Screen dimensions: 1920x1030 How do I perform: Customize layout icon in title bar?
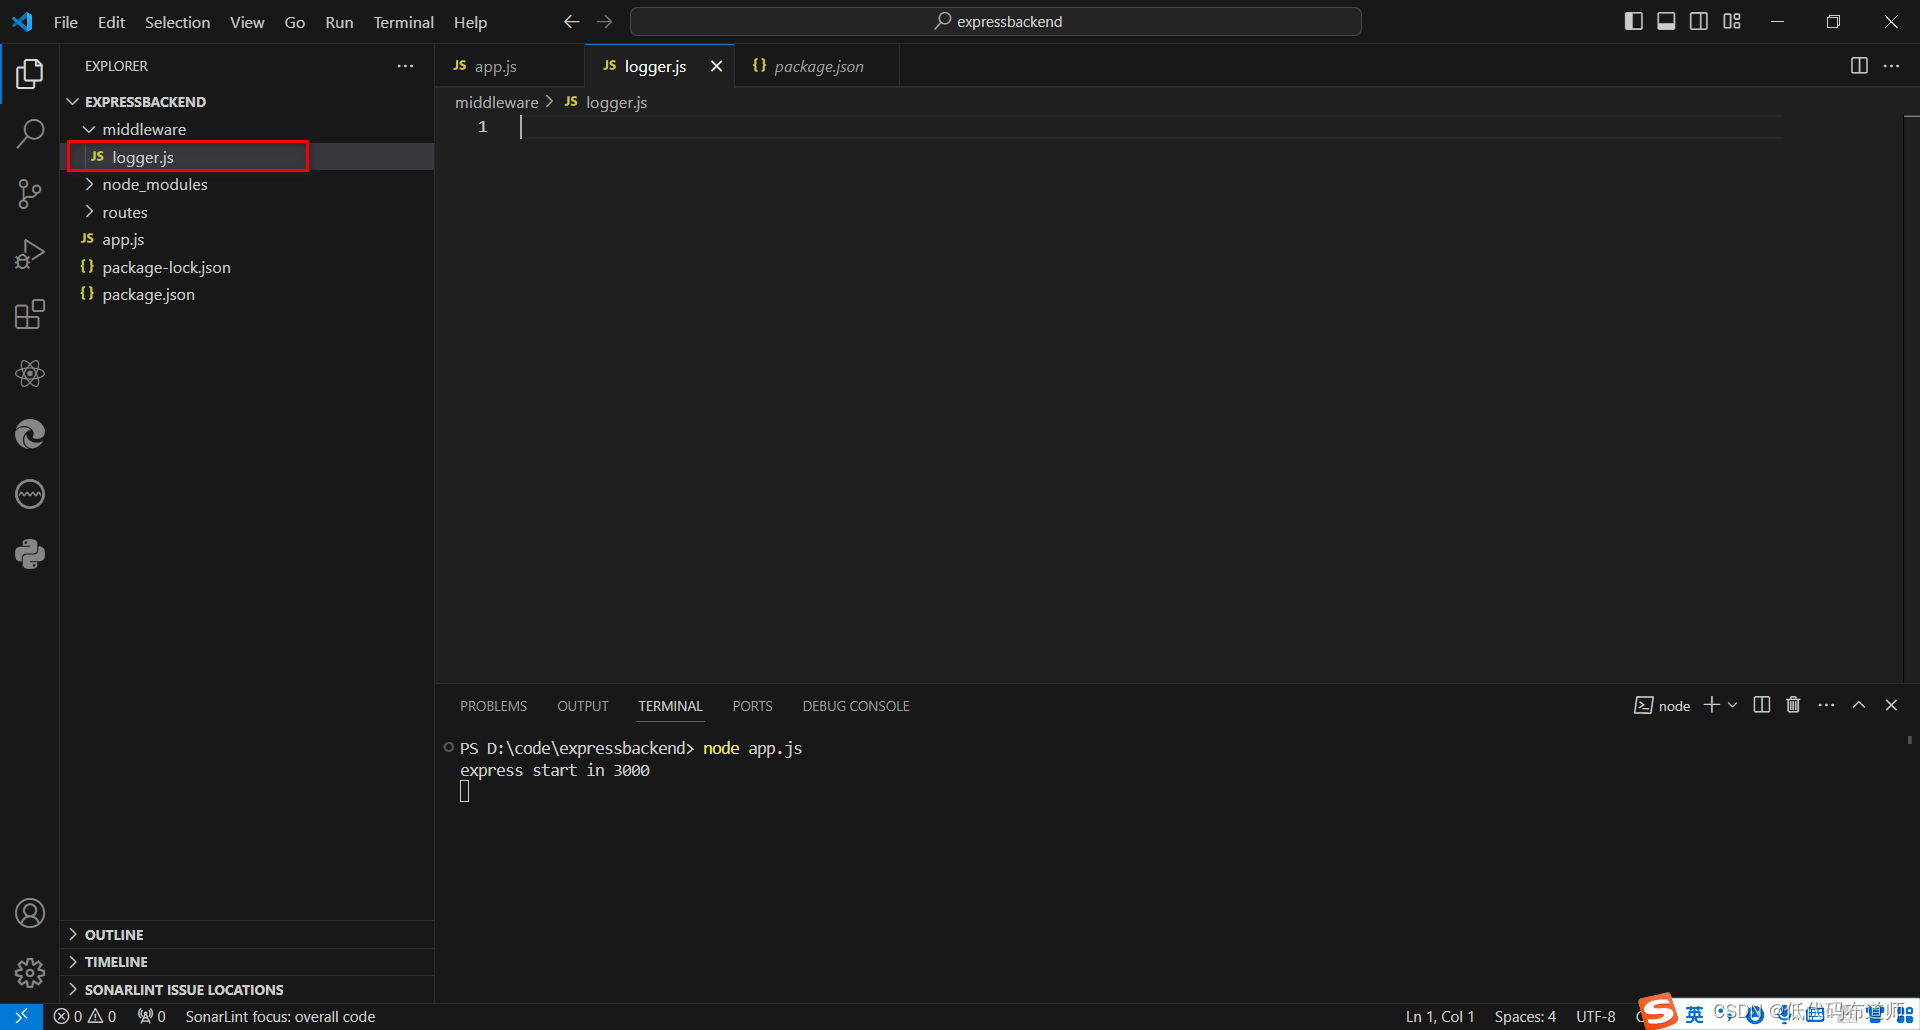pos(1732,22)
